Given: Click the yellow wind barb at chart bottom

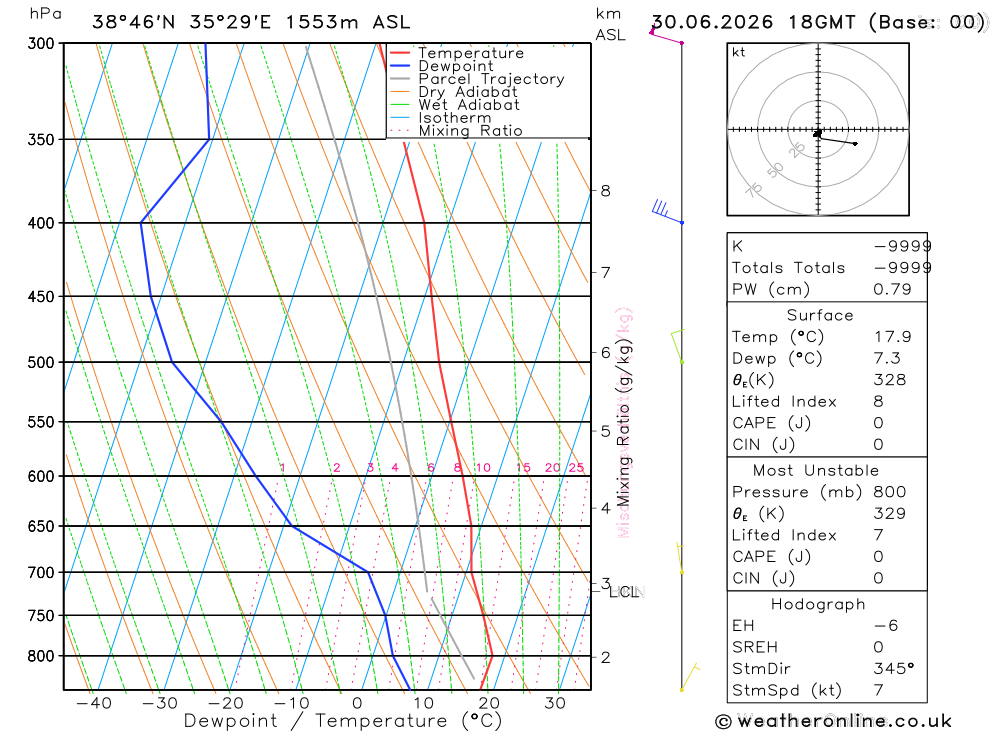Looking at the screenshot, I should 689,677.
